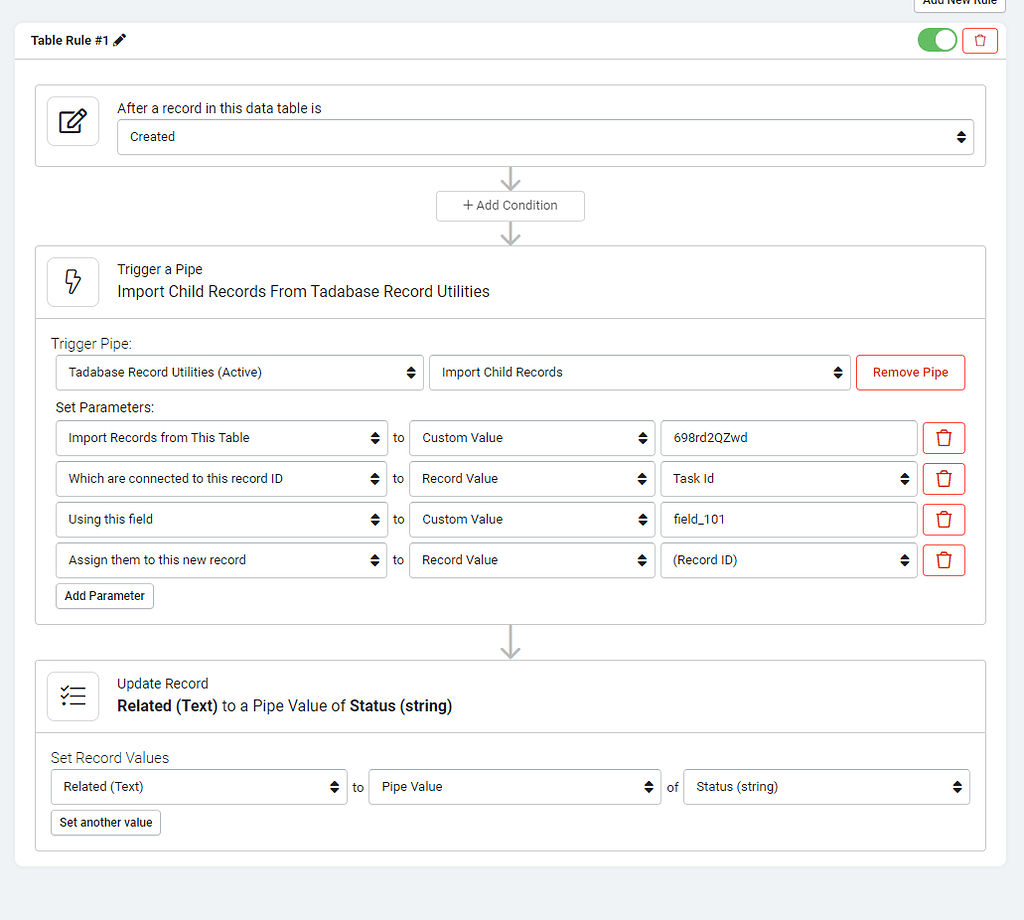Delete the Import Records from This Table parameter

pos(943,438)
